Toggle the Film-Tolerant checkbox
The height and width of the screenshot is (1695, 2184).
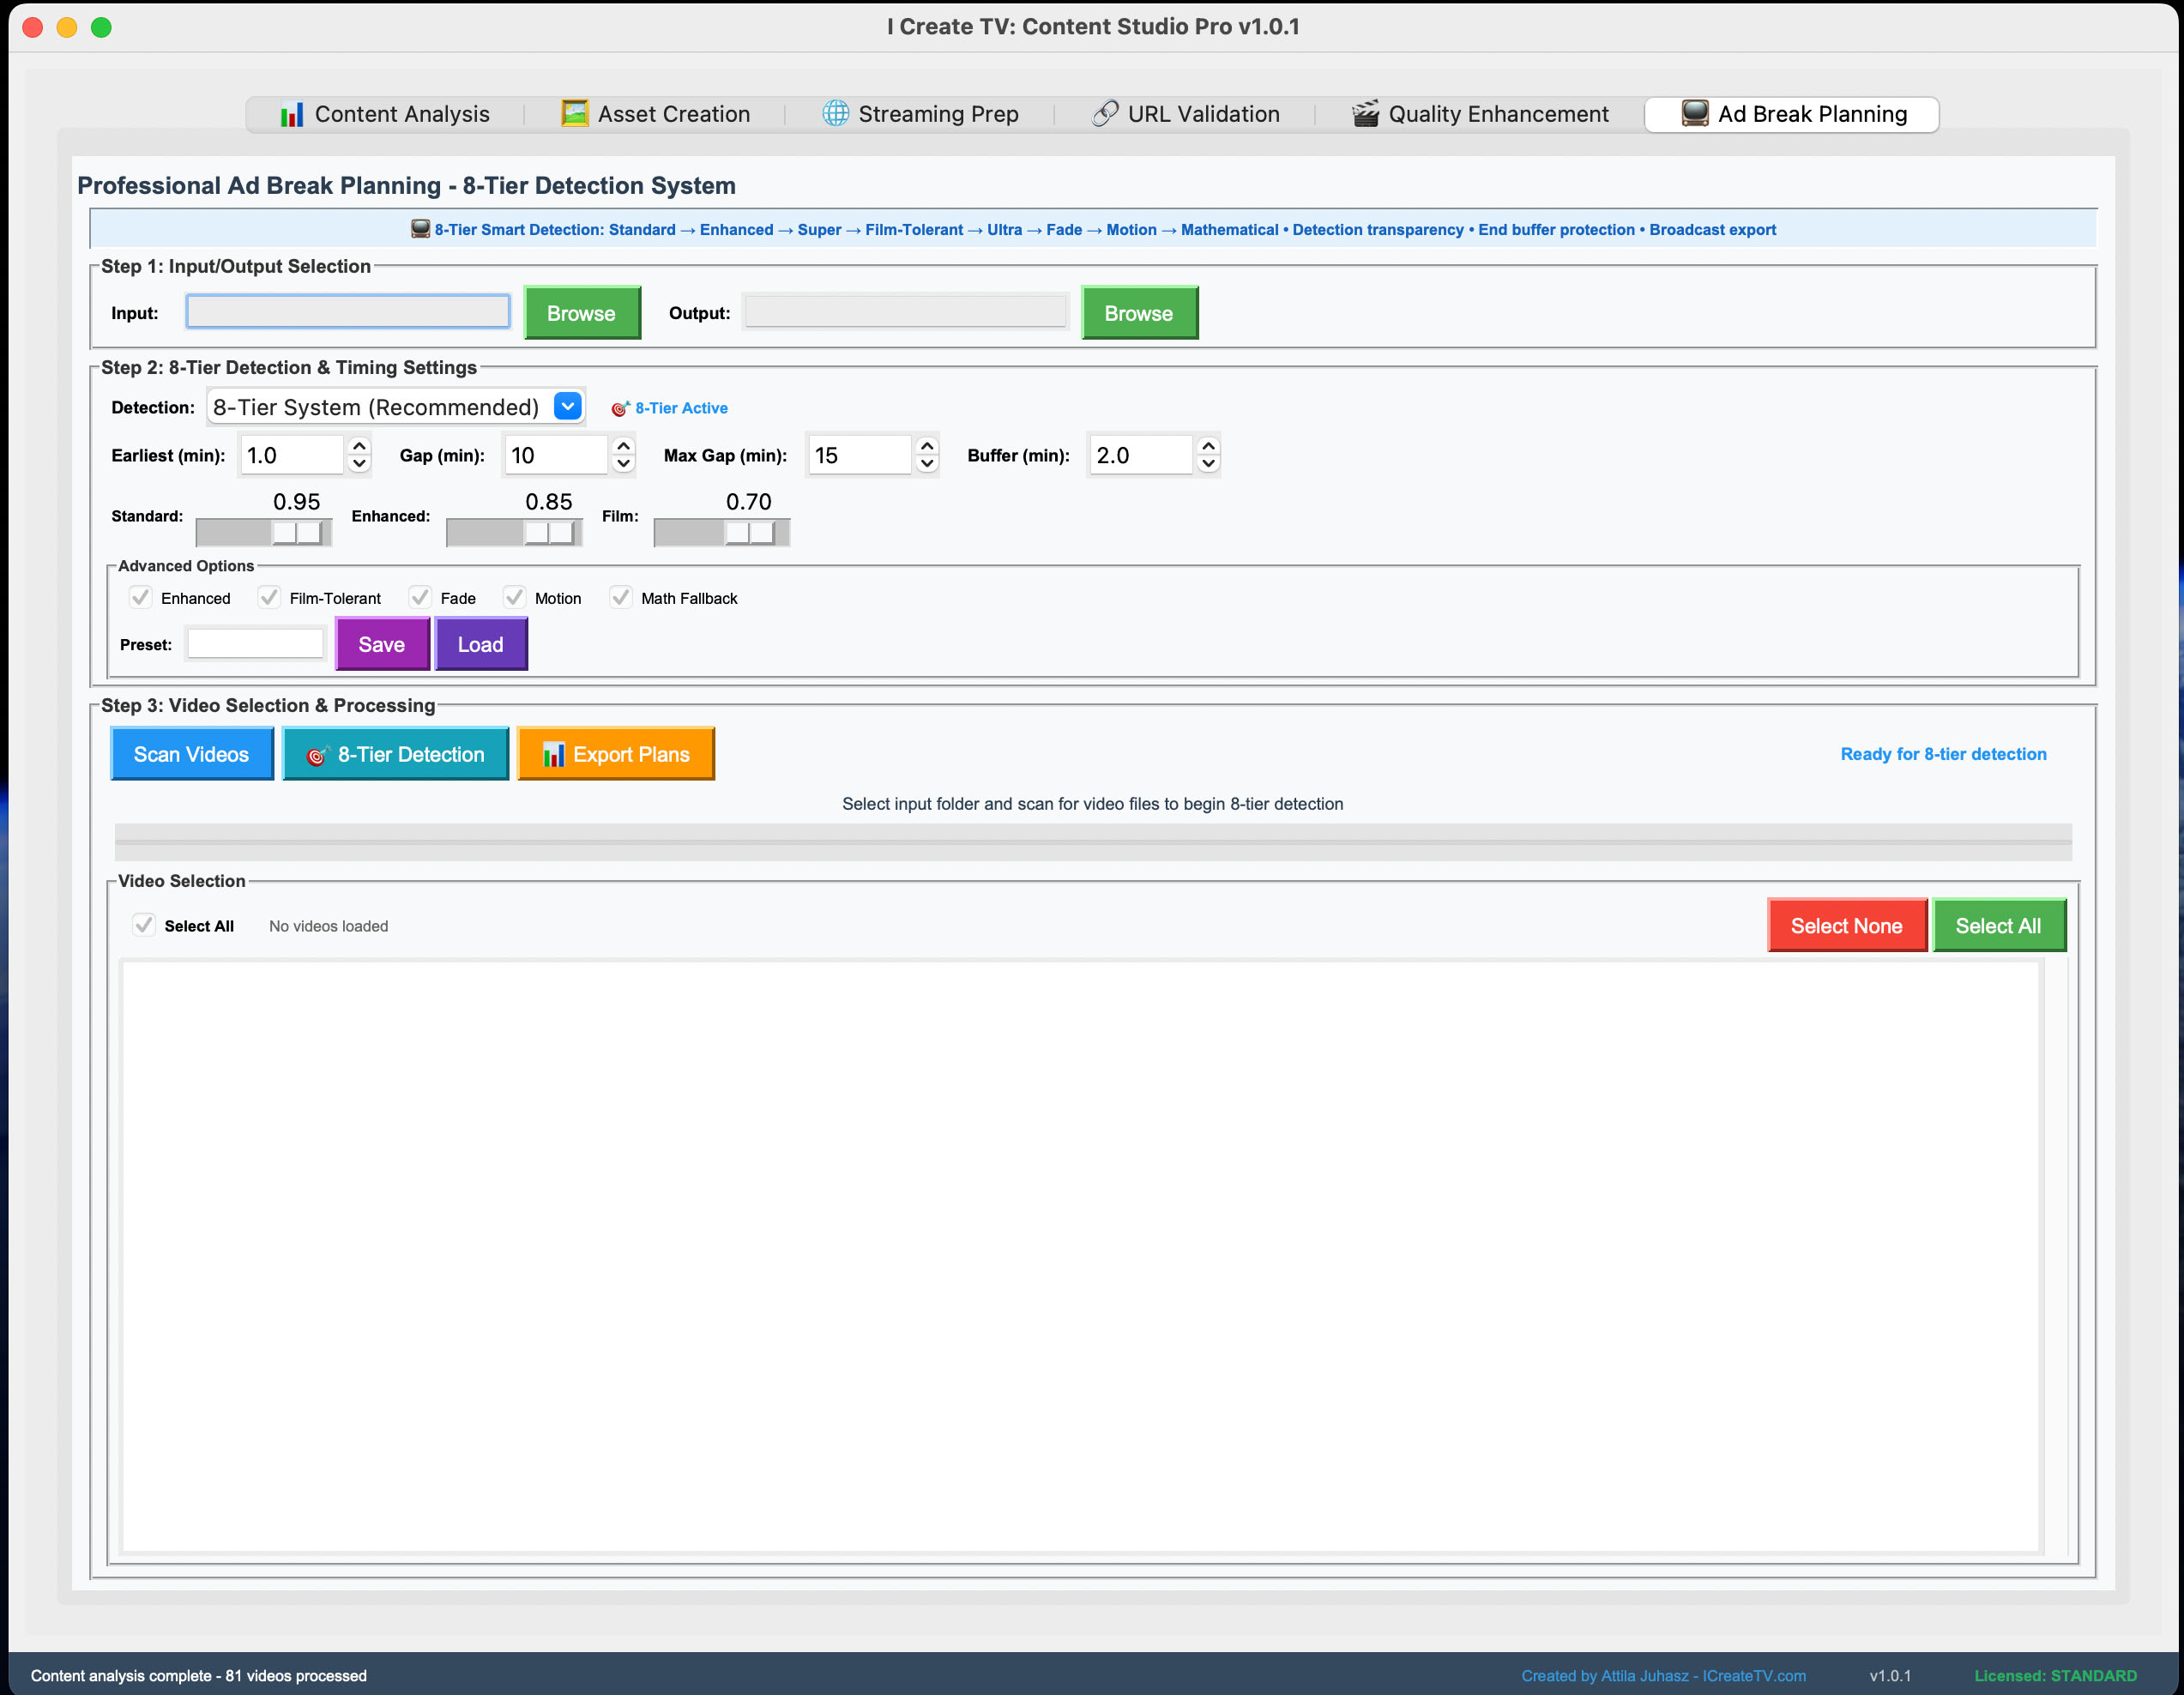(269, 598)
